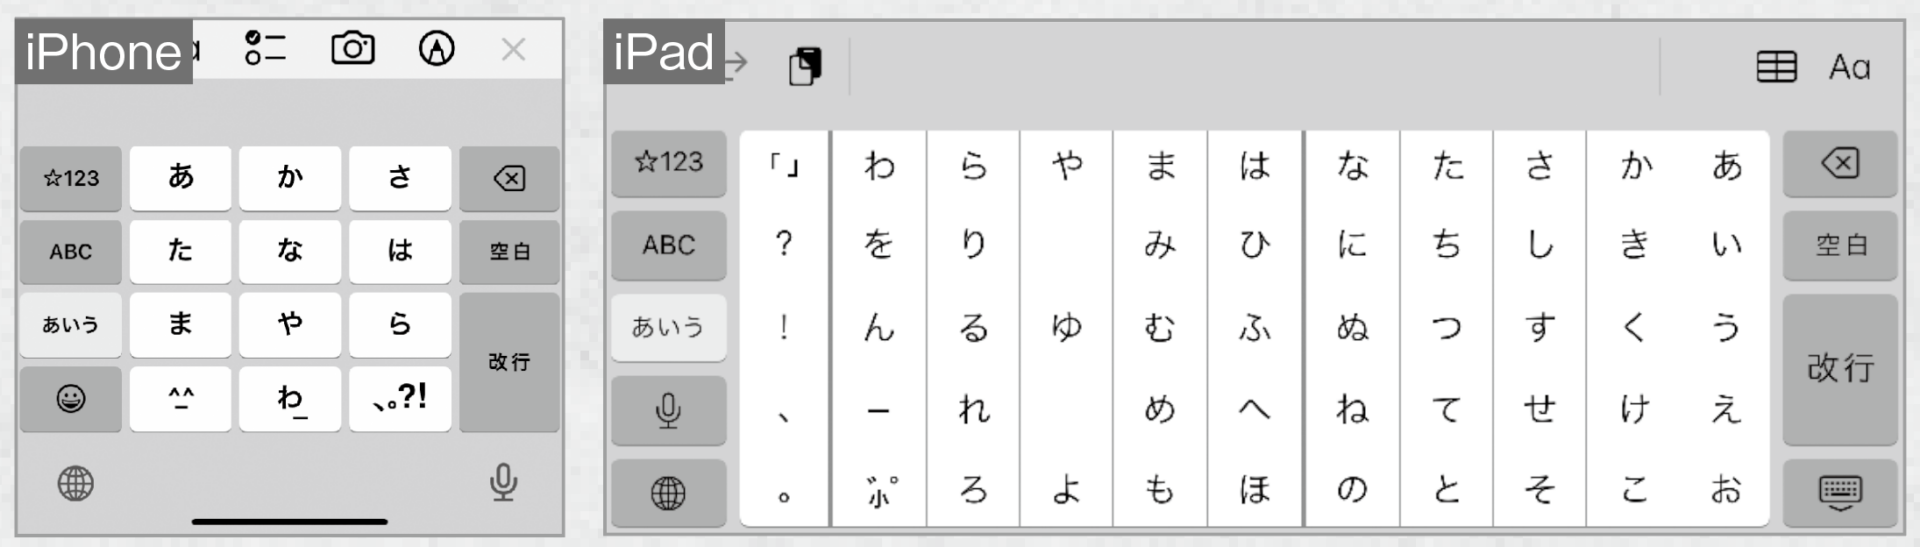The height and width of the screenshot is (547, 1920).
Task: Select the あいう mode on iPad keyboard
Action: point(668,327)
